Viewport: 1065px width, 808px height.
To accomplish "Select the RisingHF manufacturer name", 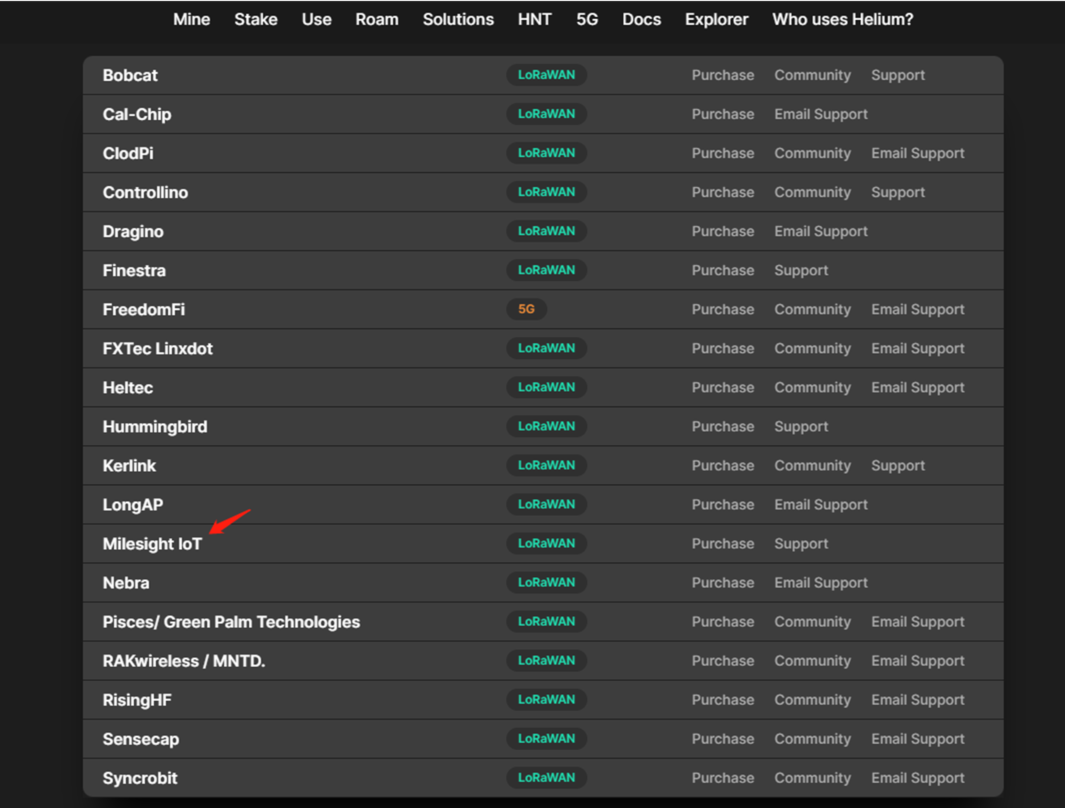I will (137, 700).
